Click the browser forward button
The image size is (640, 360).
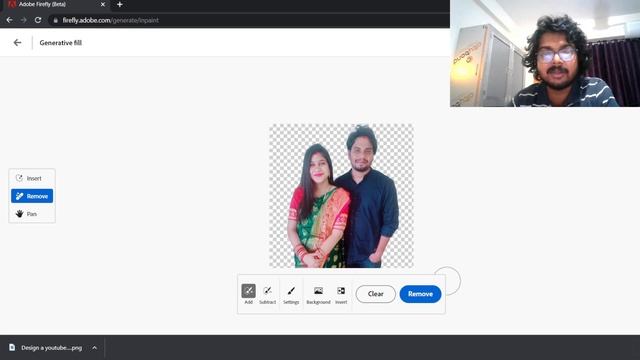point(24,20)
